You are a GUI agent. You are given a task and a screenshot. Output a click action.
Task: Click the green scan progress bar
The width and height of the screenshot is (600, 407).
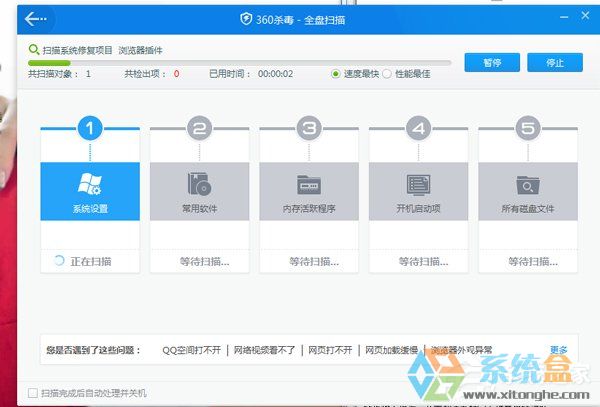pos(49,63)
